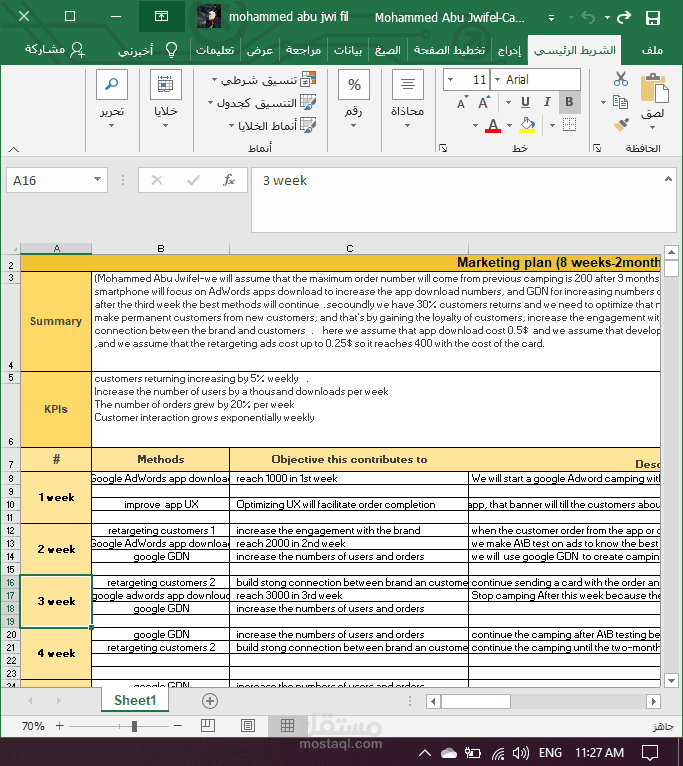Open Cell Styles menu
683x766 pixels.
point(272,125)
